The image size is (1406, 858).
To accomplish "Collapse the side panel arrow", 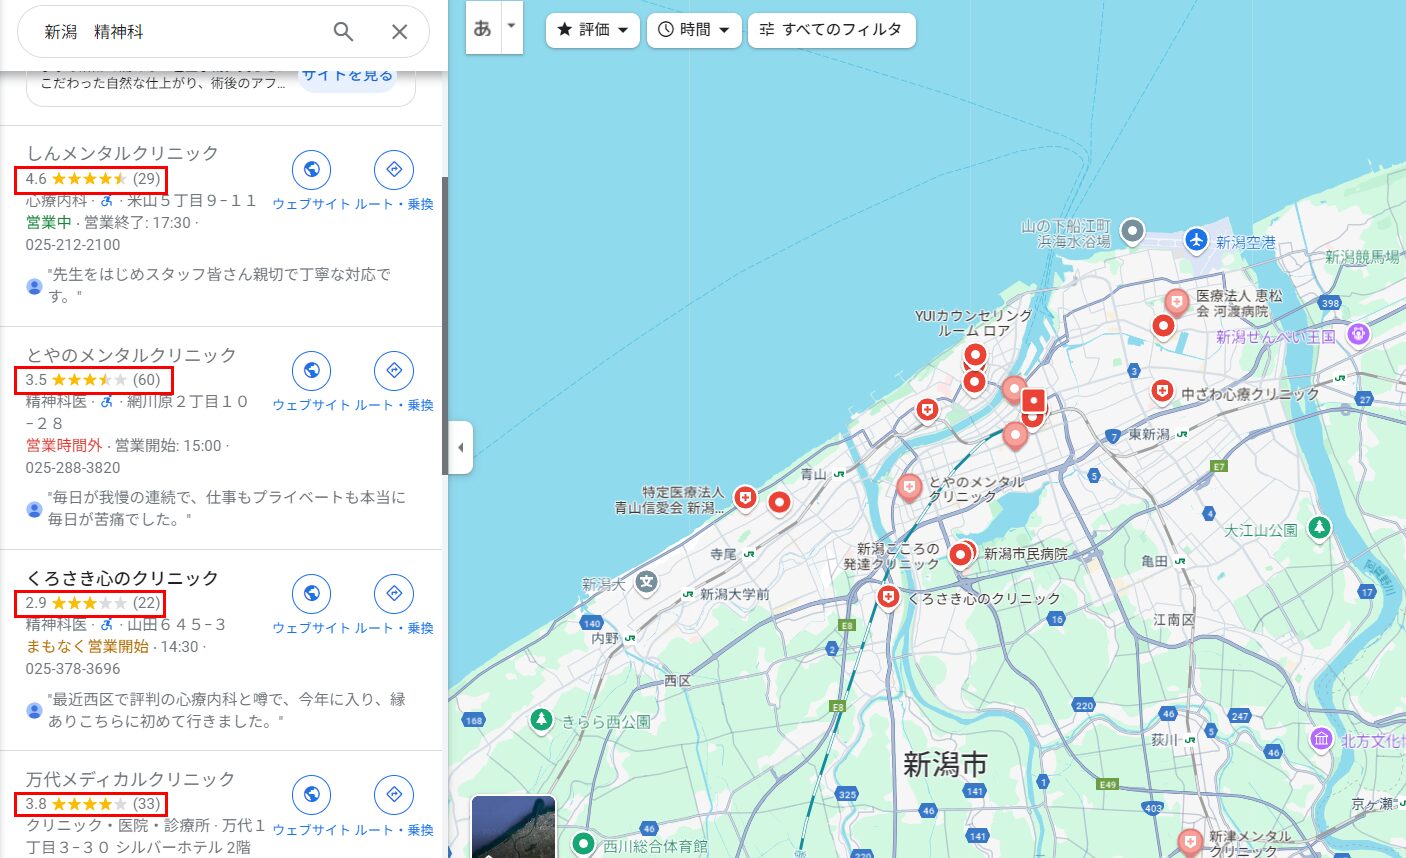I will click(x=460, y=447).
